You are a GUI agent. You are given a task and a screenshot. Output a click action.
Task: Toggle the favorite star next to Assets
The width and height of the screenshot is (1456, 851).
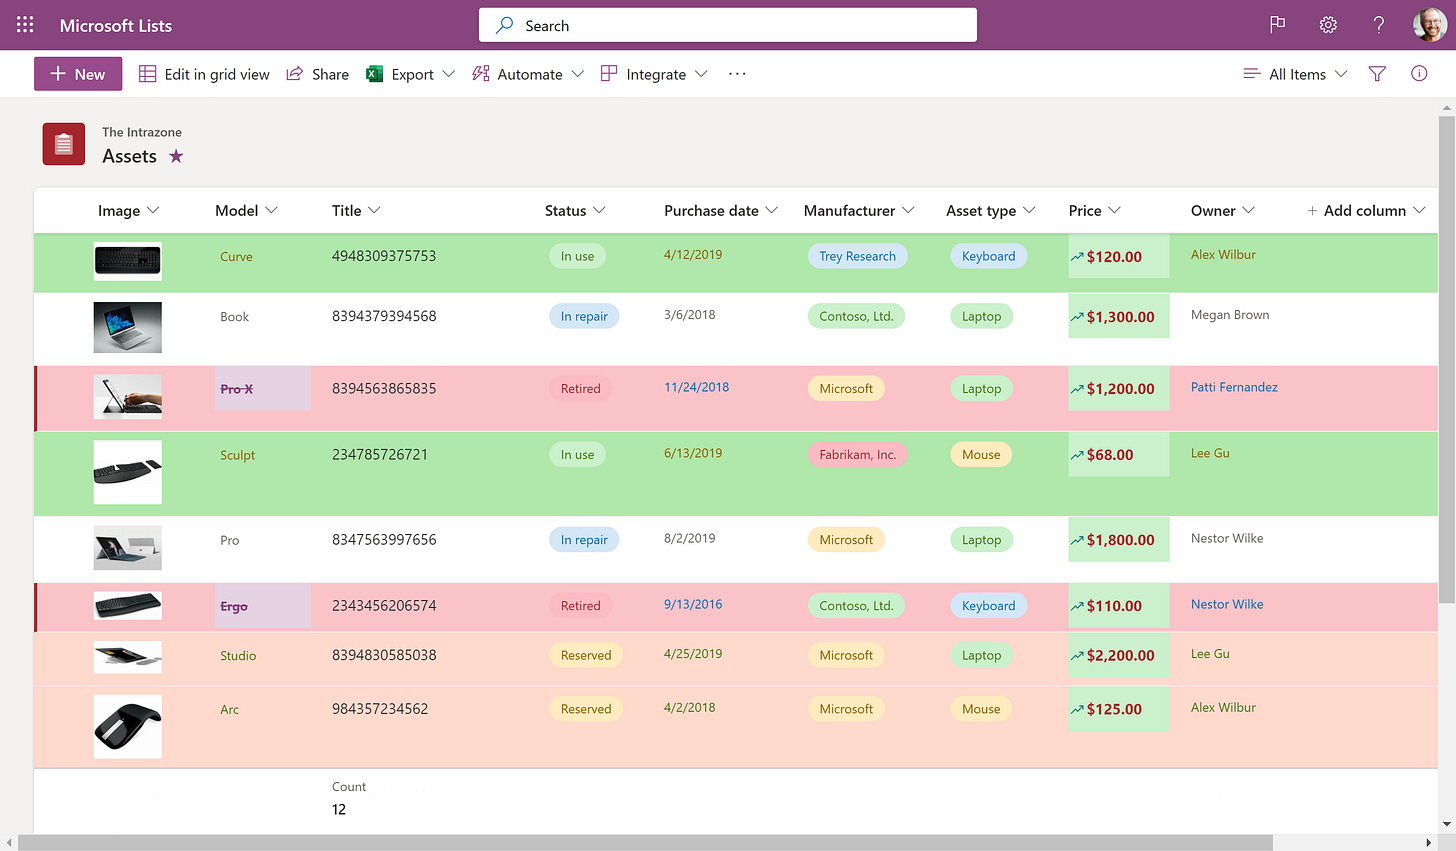[176, 156]
